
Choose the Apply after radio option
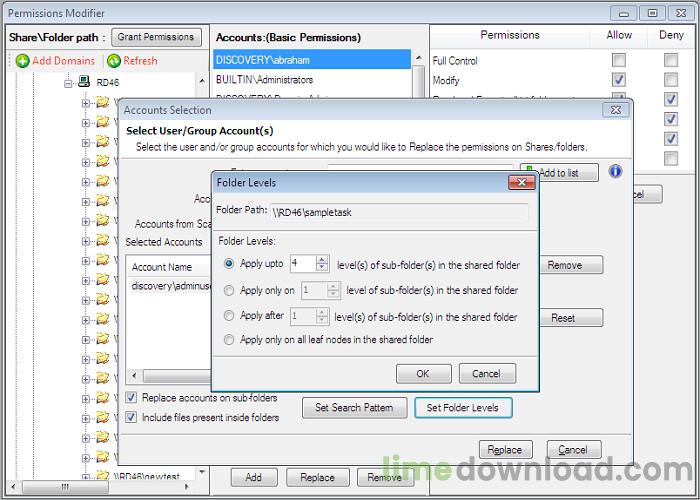[x=230, y=316]
